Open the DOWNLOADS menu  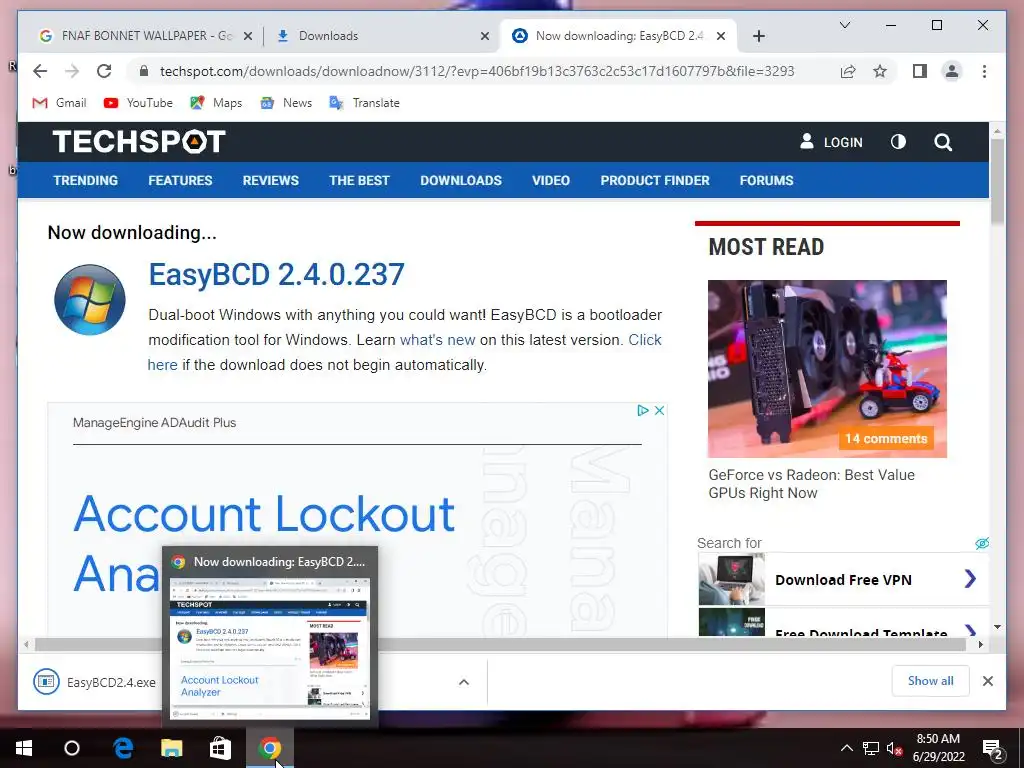point(461,180)
